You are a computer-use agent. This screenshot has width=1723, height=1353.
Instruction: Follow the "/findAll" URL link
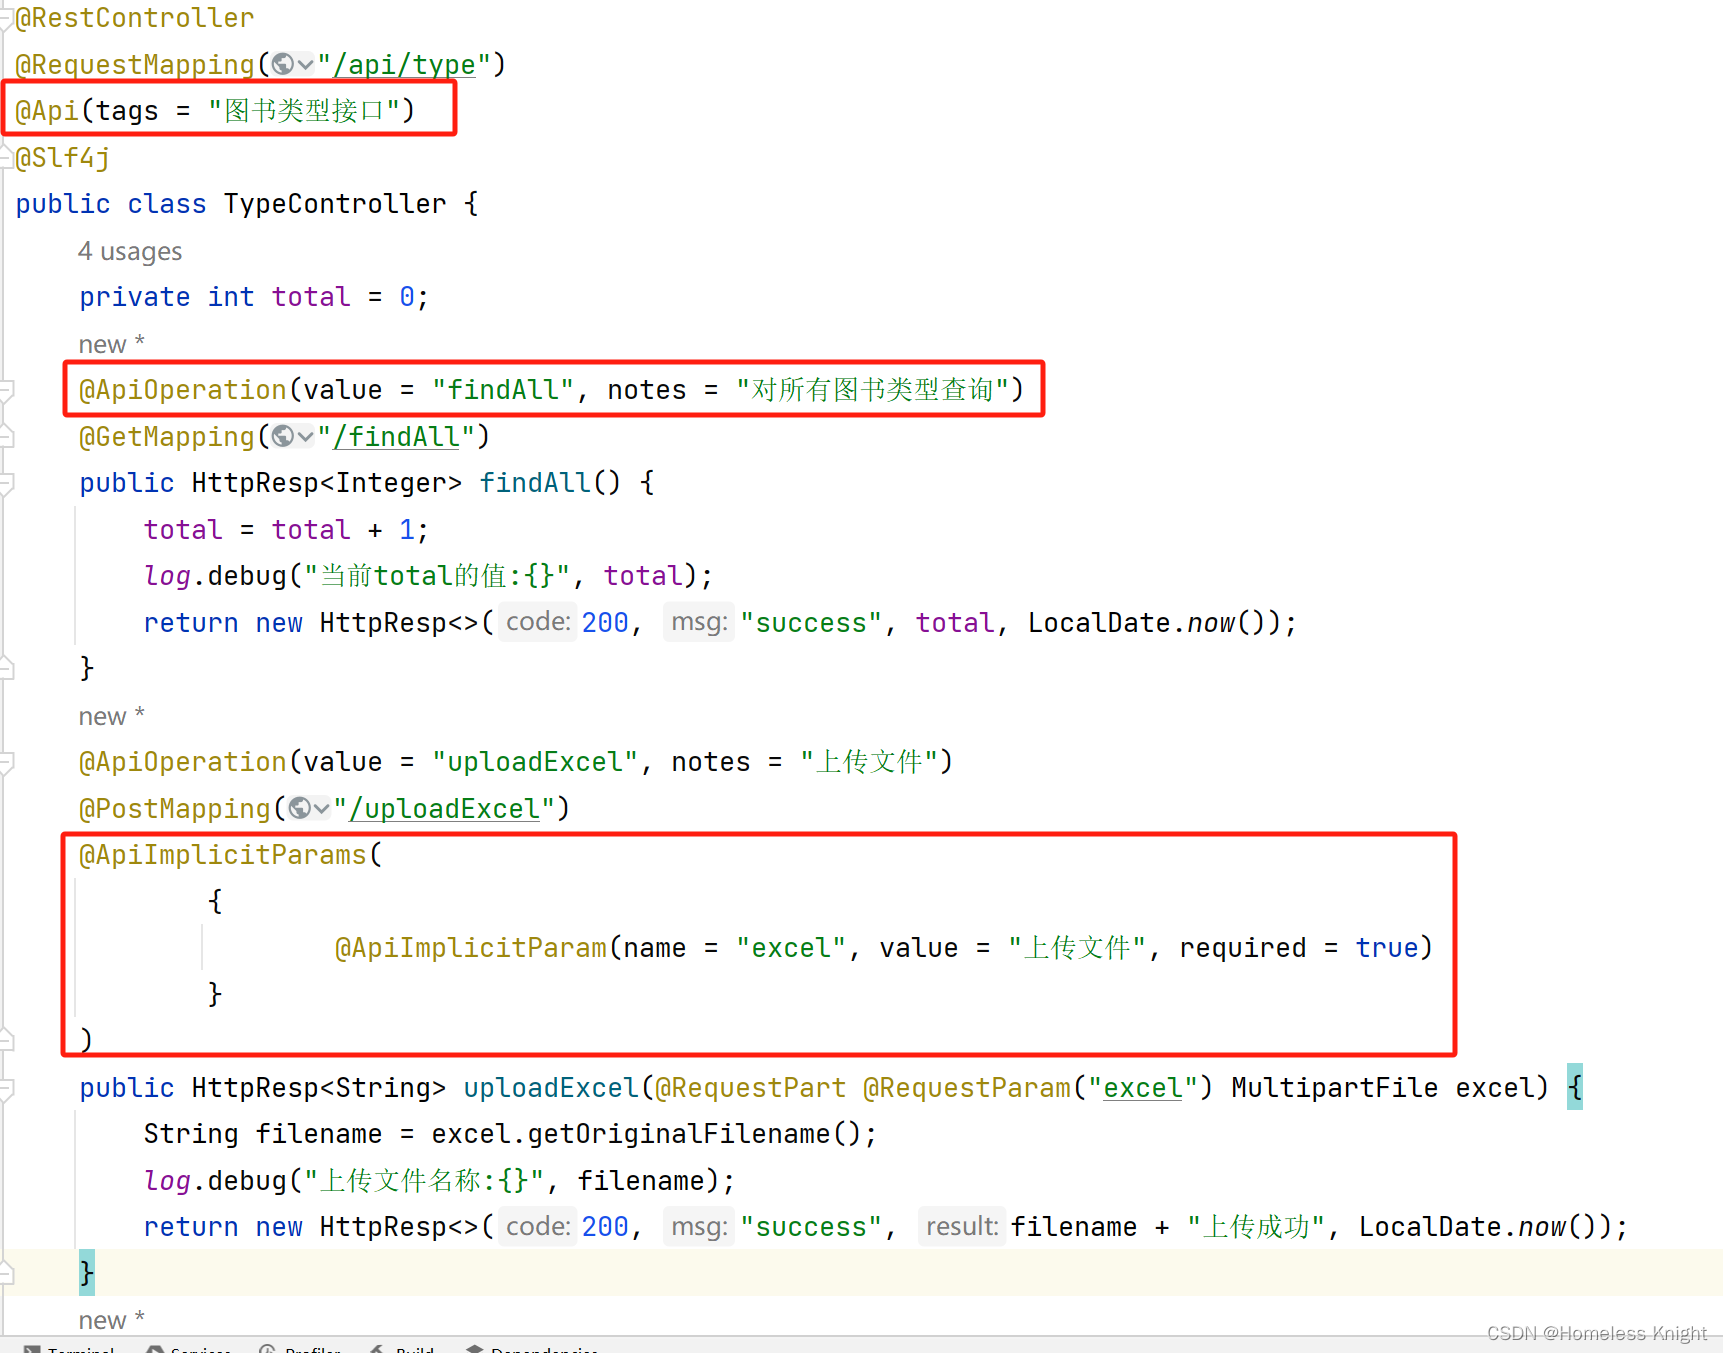[x=396, y=437]
